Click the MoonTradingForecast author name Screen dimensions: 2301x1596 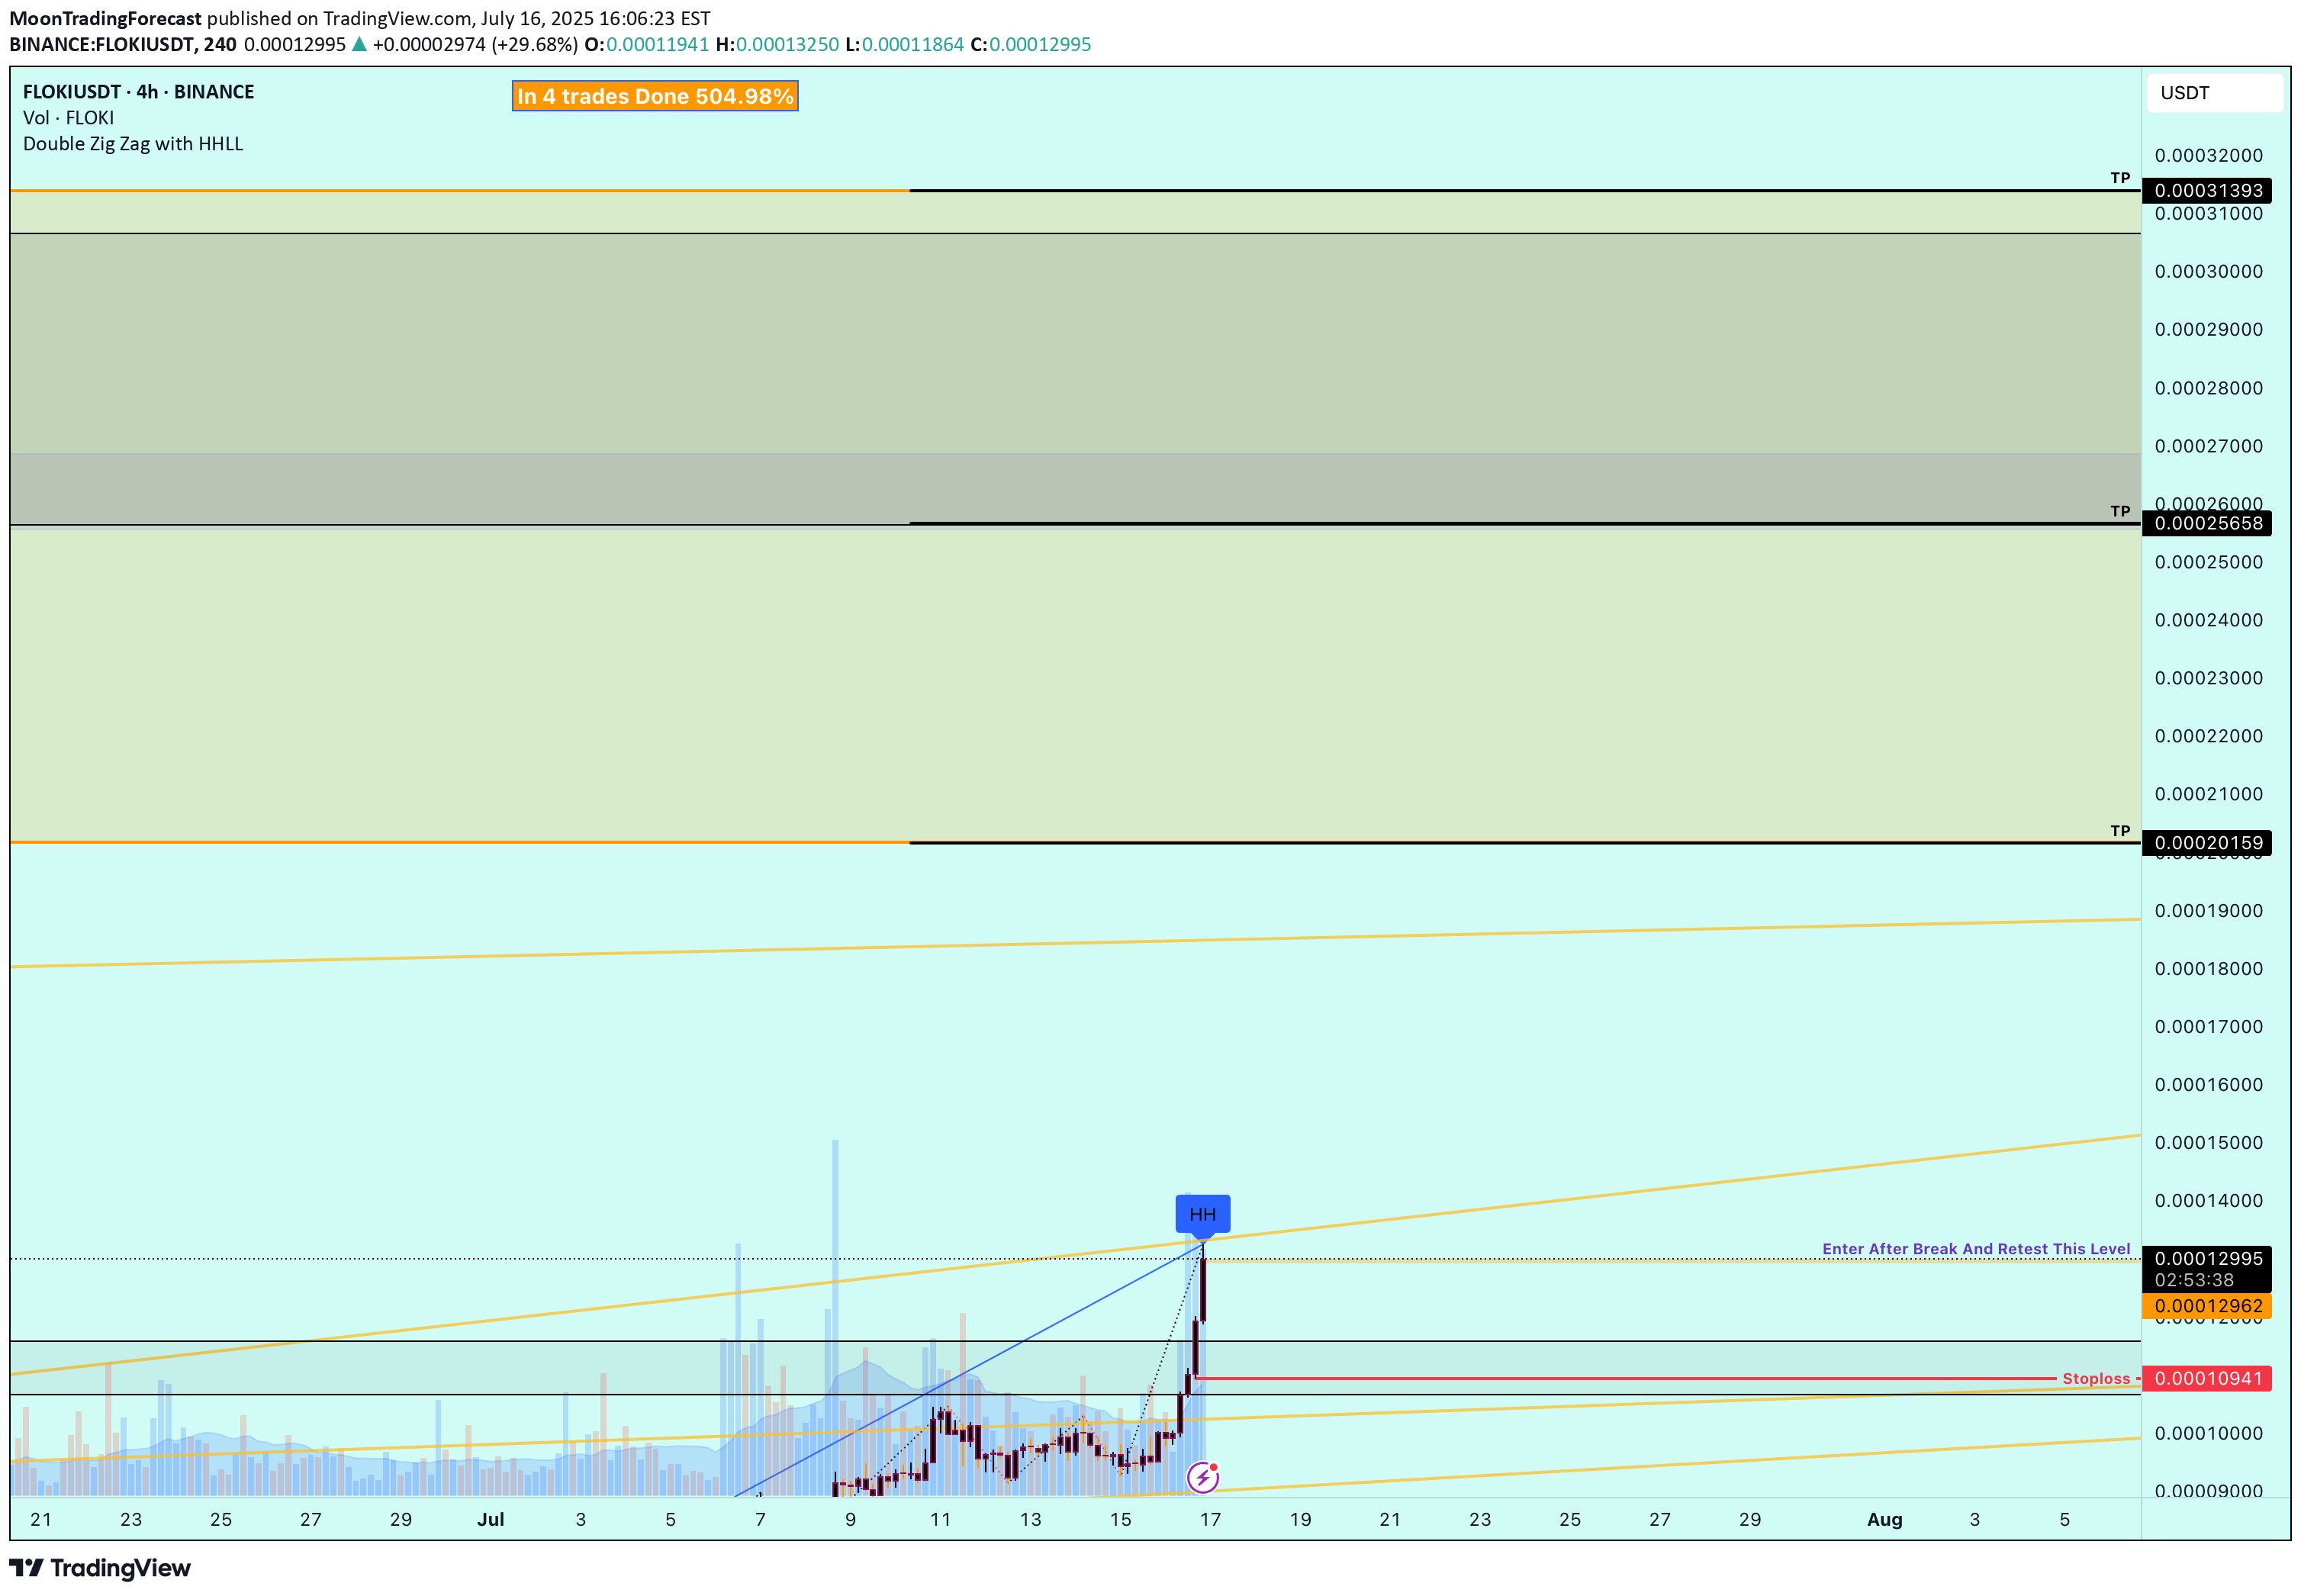tap(105, 18)
